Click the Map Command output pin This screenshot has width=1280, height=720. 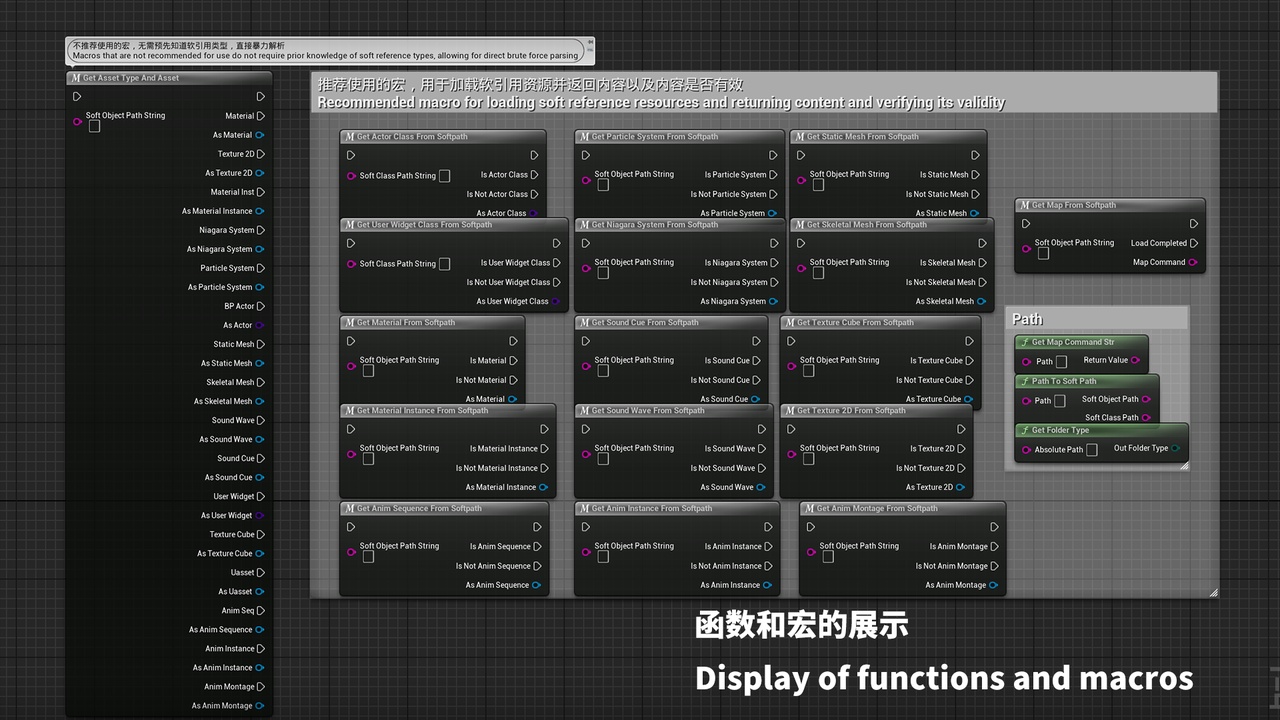click(x=1194, y=262)
